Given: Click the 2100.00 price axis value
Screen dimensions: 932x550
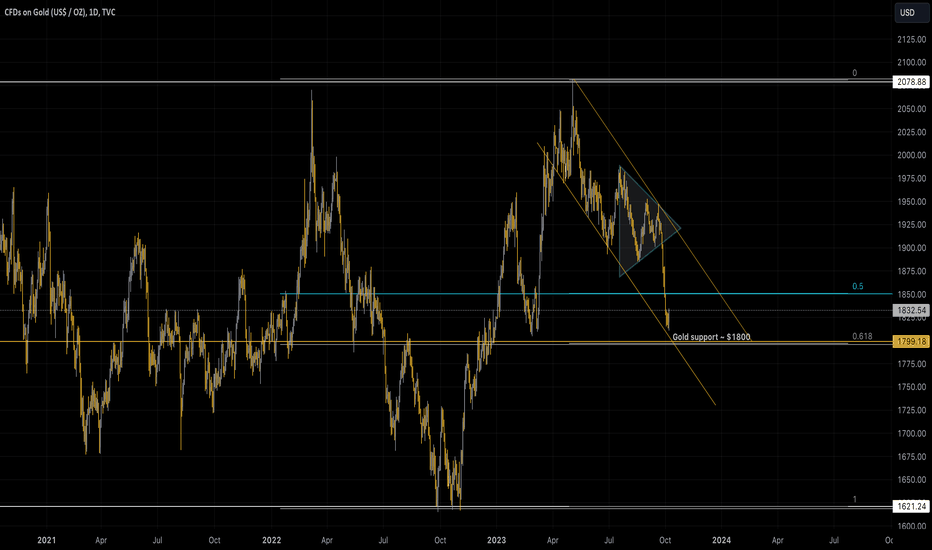Looking at the screenshot, I should tap(911, 62).
